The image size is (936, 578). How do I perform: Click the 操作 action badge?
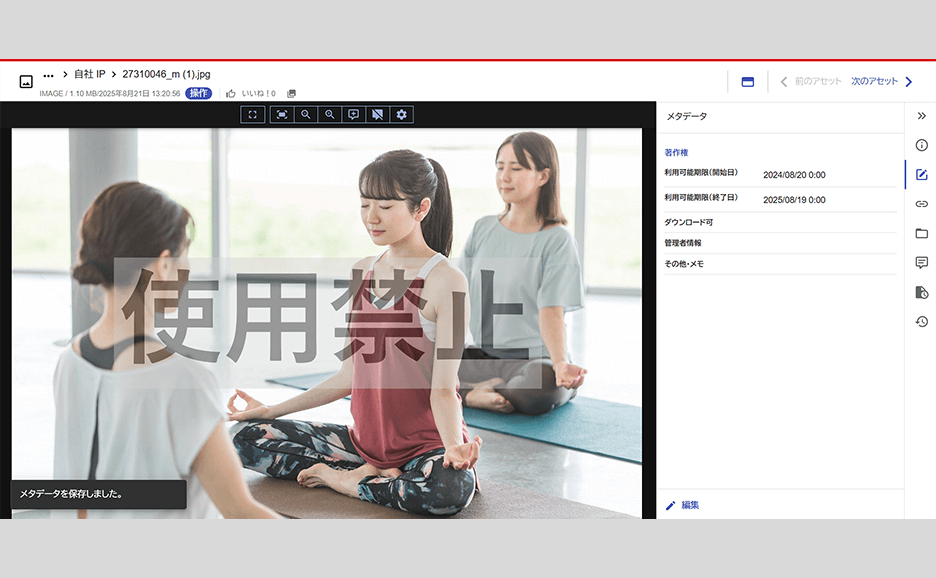tap(198, 92)
